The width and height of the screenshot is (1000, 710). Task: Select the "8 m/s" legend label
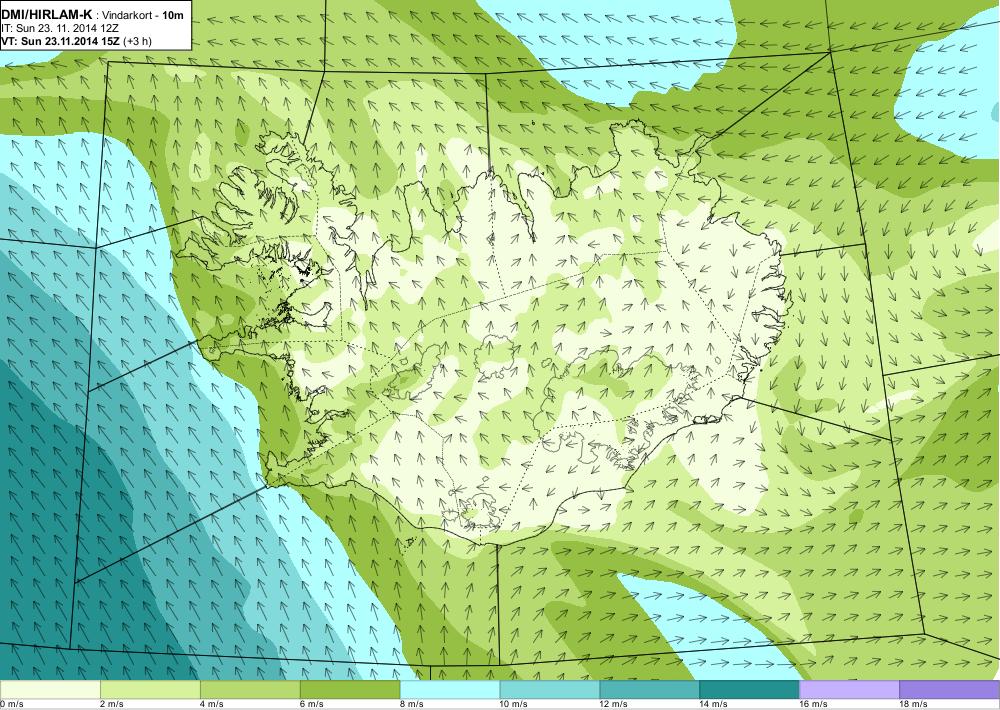click(412, 704)
